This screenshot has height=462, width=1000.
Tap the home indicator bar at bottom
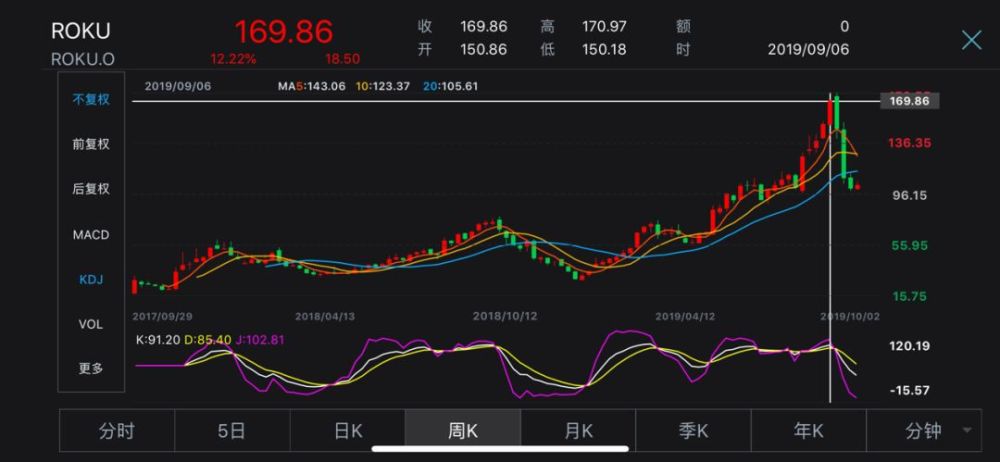coord(500,449)
